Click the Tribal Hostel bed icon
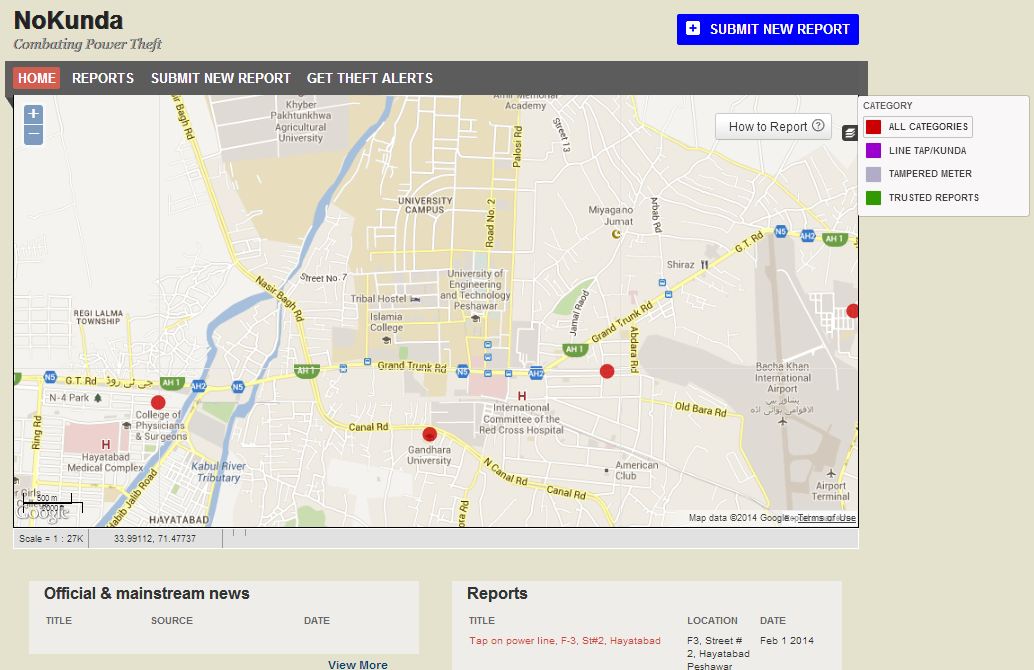Viewport: 1034px width, 670px height. click(415, 299)
